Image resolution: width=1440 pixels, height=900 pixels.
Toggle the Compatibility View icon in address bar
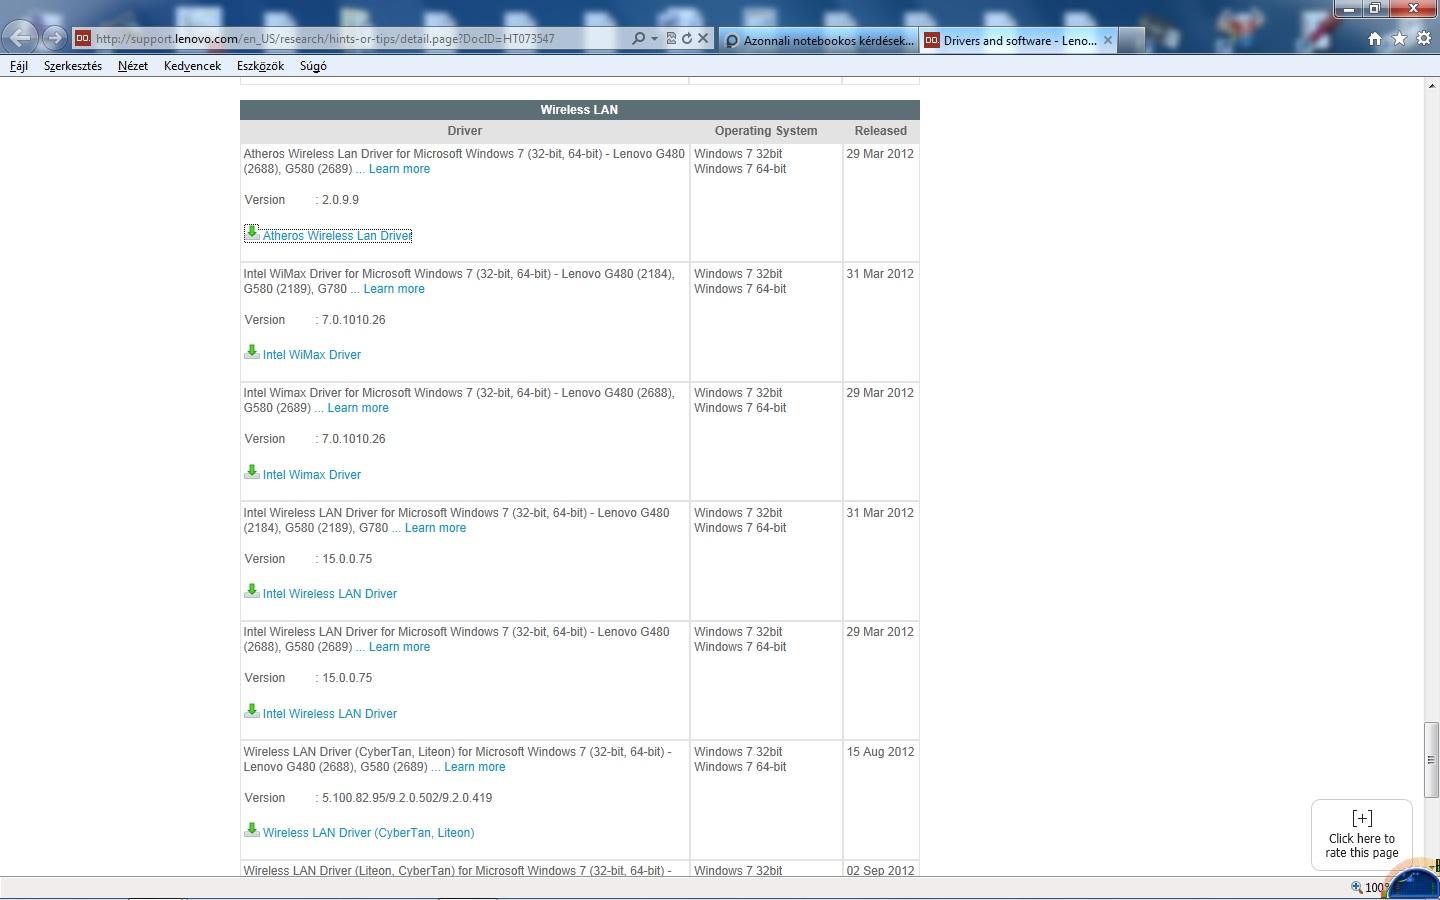(x=671, y=39)
